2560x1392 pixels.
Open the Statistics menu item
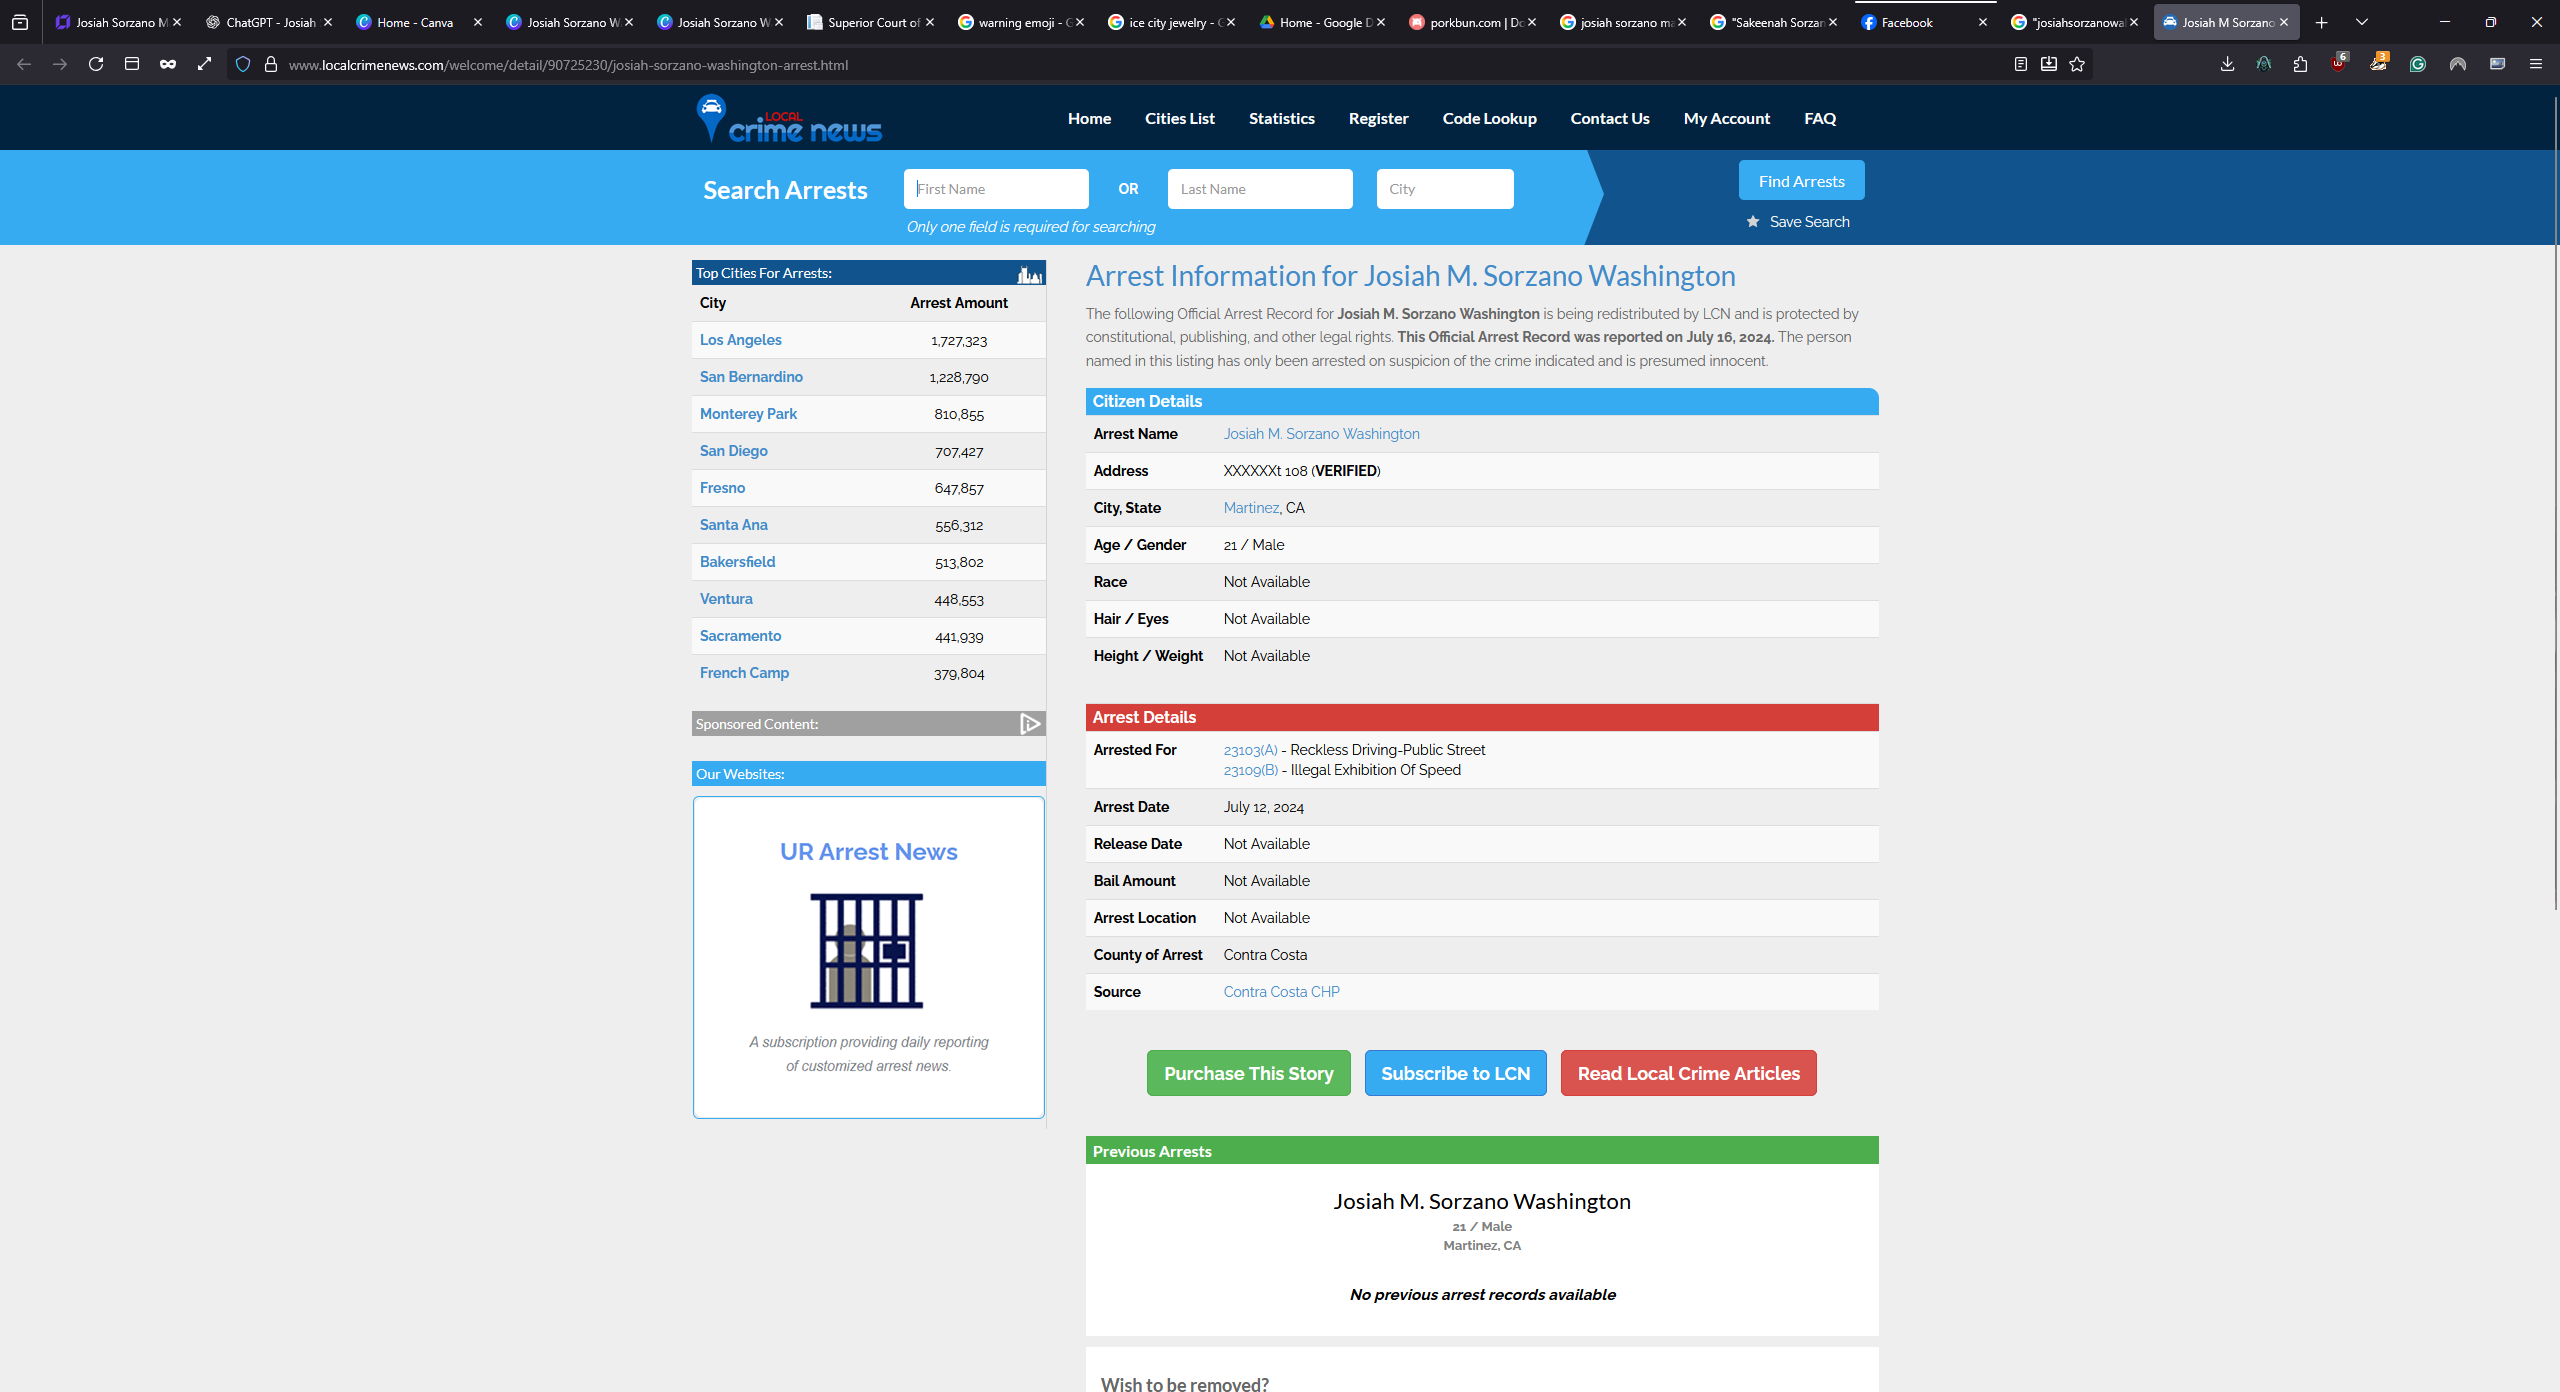click(x=1281, y=119)
